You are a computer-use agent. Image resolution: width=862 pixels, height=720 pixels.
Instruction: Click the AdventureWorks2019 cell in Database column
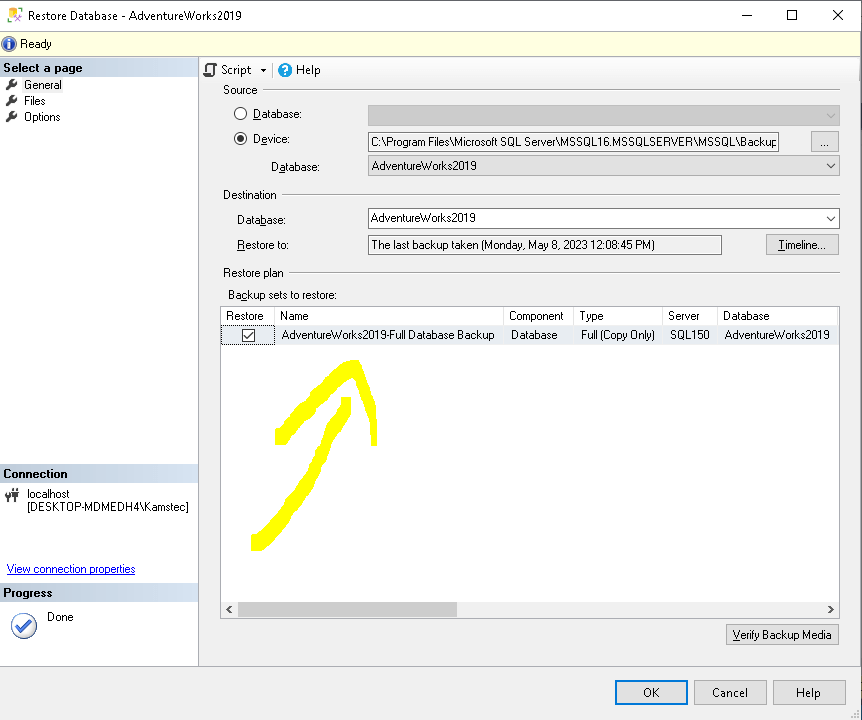[x=777, y=335]
